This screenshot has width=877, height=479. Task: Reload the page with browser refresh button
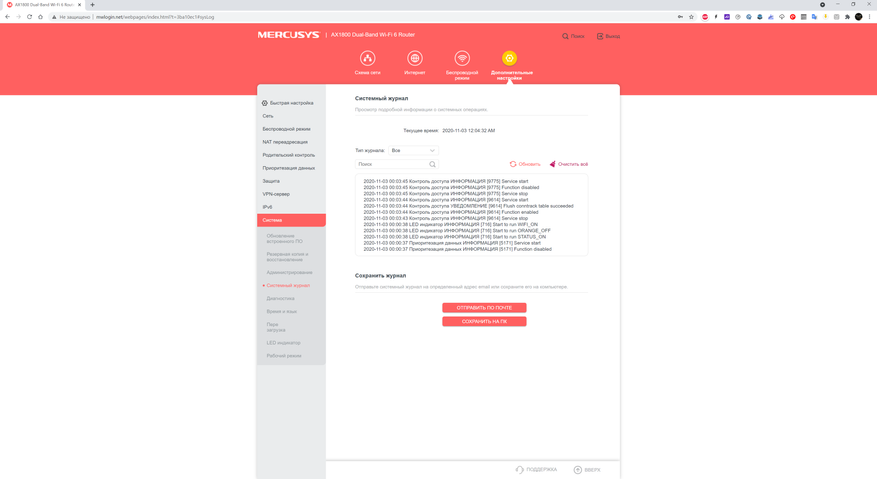30,17
